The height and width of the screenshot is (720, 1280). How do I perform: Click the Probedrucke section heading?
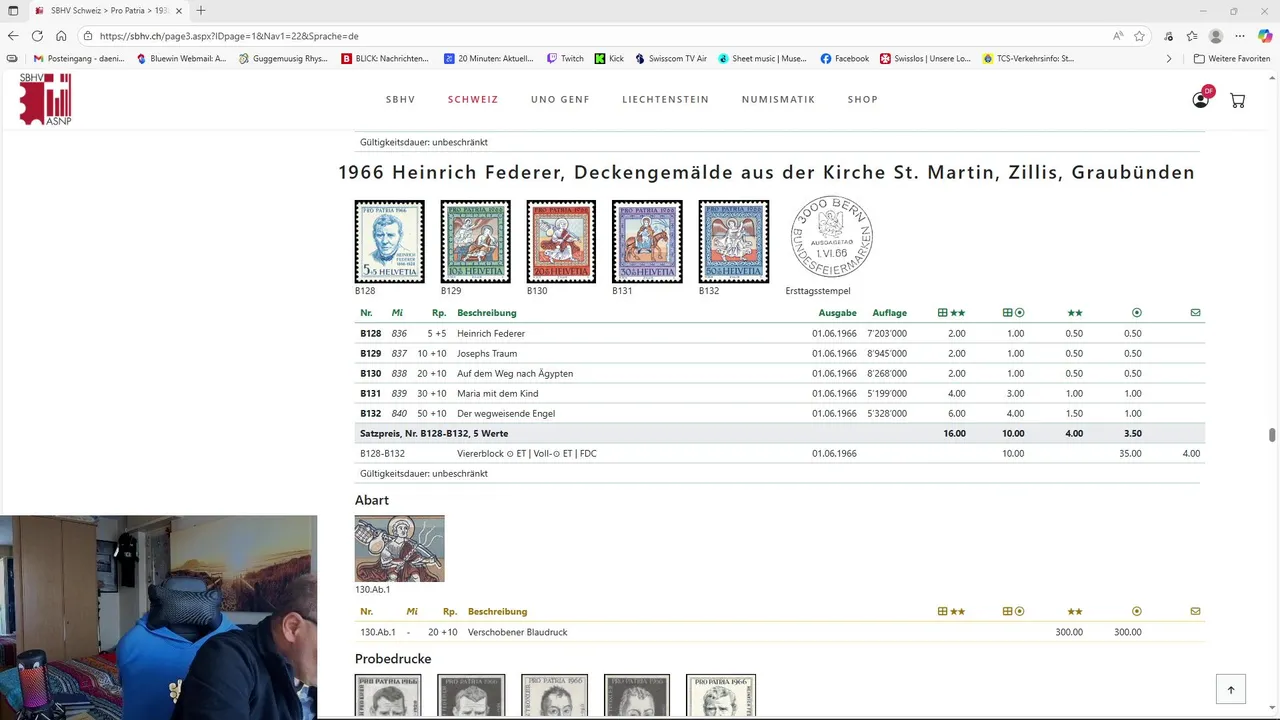pyautogui.click(x=393, y=659)
